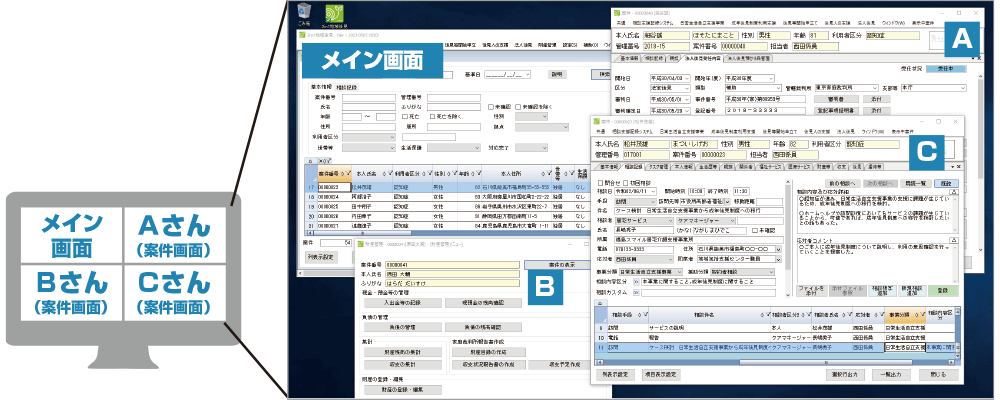Switch to the 相談記録 tab in main window

(x=358, y=87)
